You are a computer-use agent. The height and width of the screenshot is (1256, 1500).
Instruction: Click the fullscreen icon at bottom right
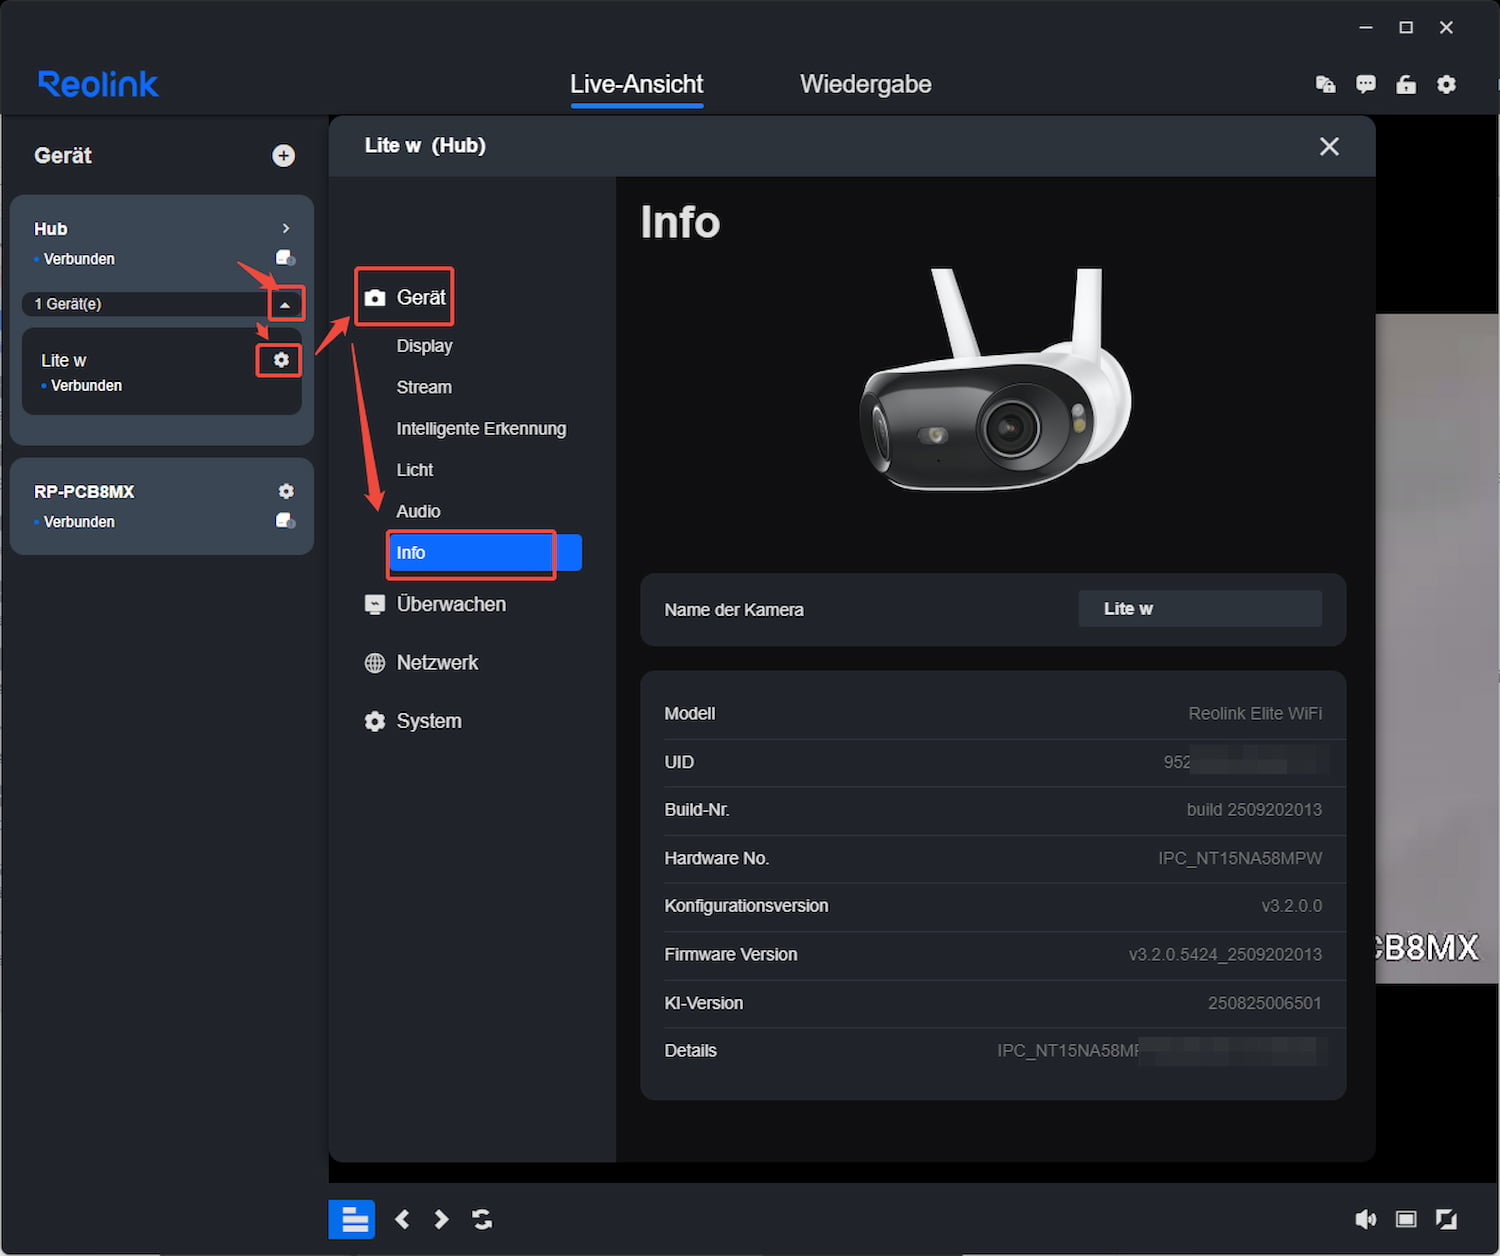pyautogui.click(x=1446, y=1219)
